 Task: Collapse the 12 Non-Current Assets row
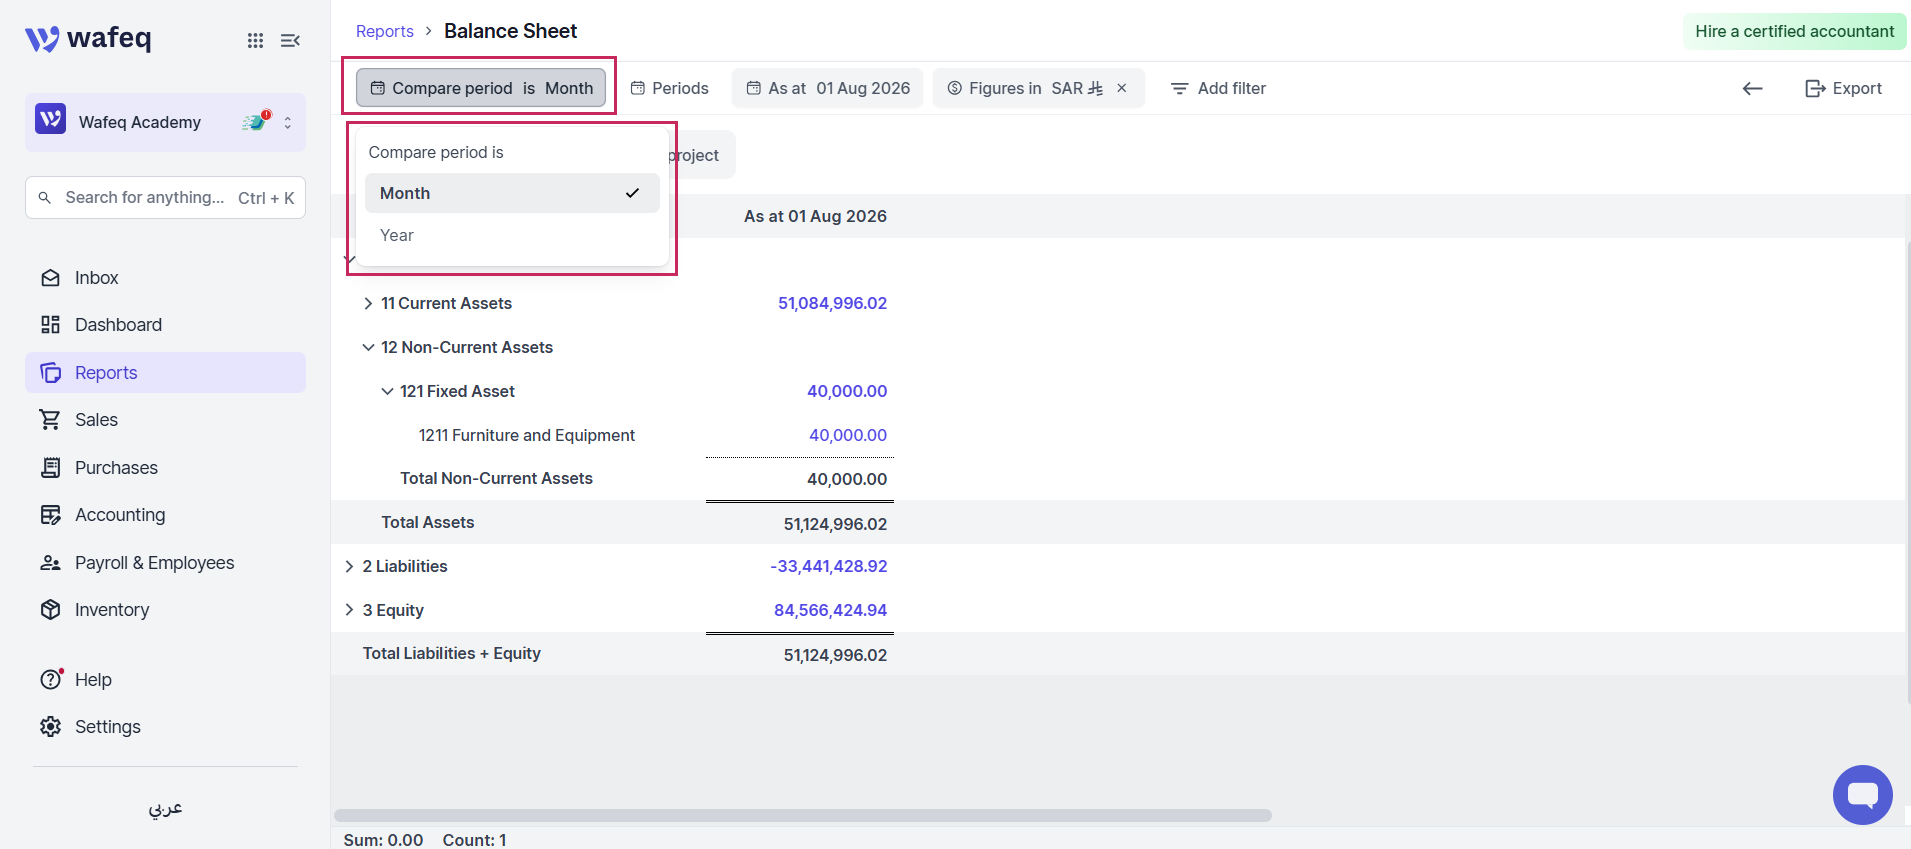click(x=368, y=347)
